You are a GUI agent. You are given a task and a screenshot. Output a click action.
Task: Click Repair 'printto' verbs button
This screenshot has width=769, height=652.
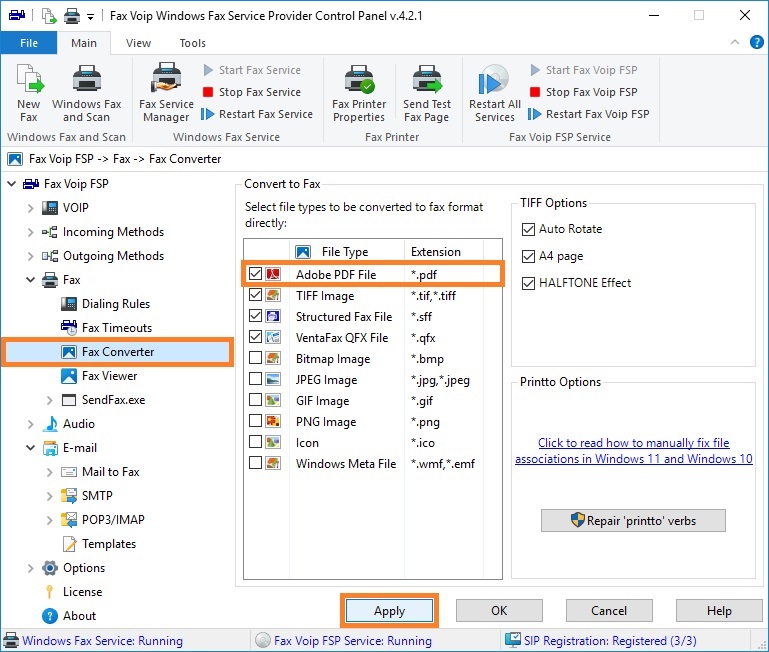[x=633, y=521]
